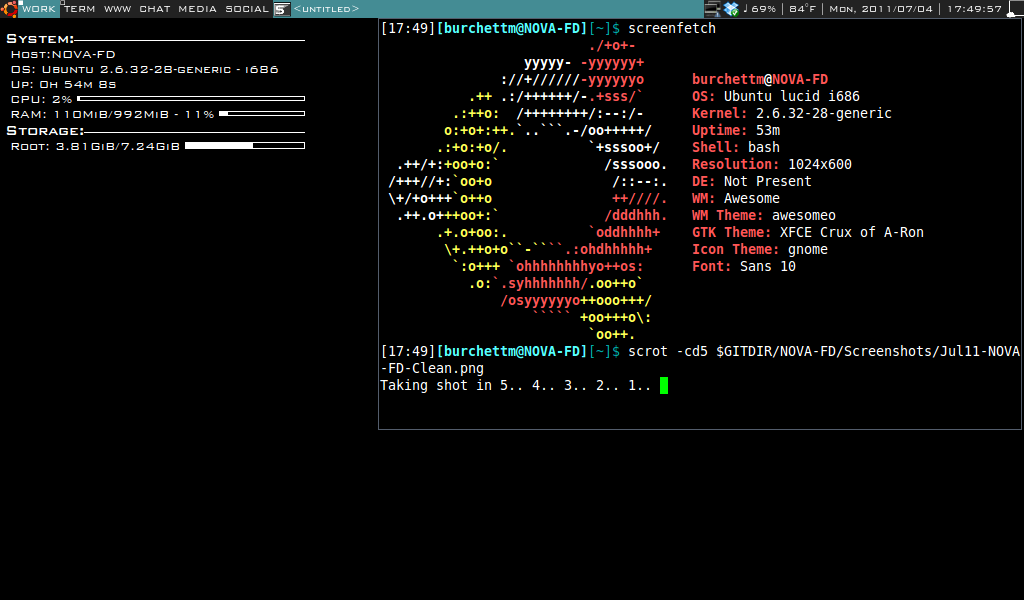Click the "Font: Sans 10" line
The image size is (1024, 600).
point(744,266)
